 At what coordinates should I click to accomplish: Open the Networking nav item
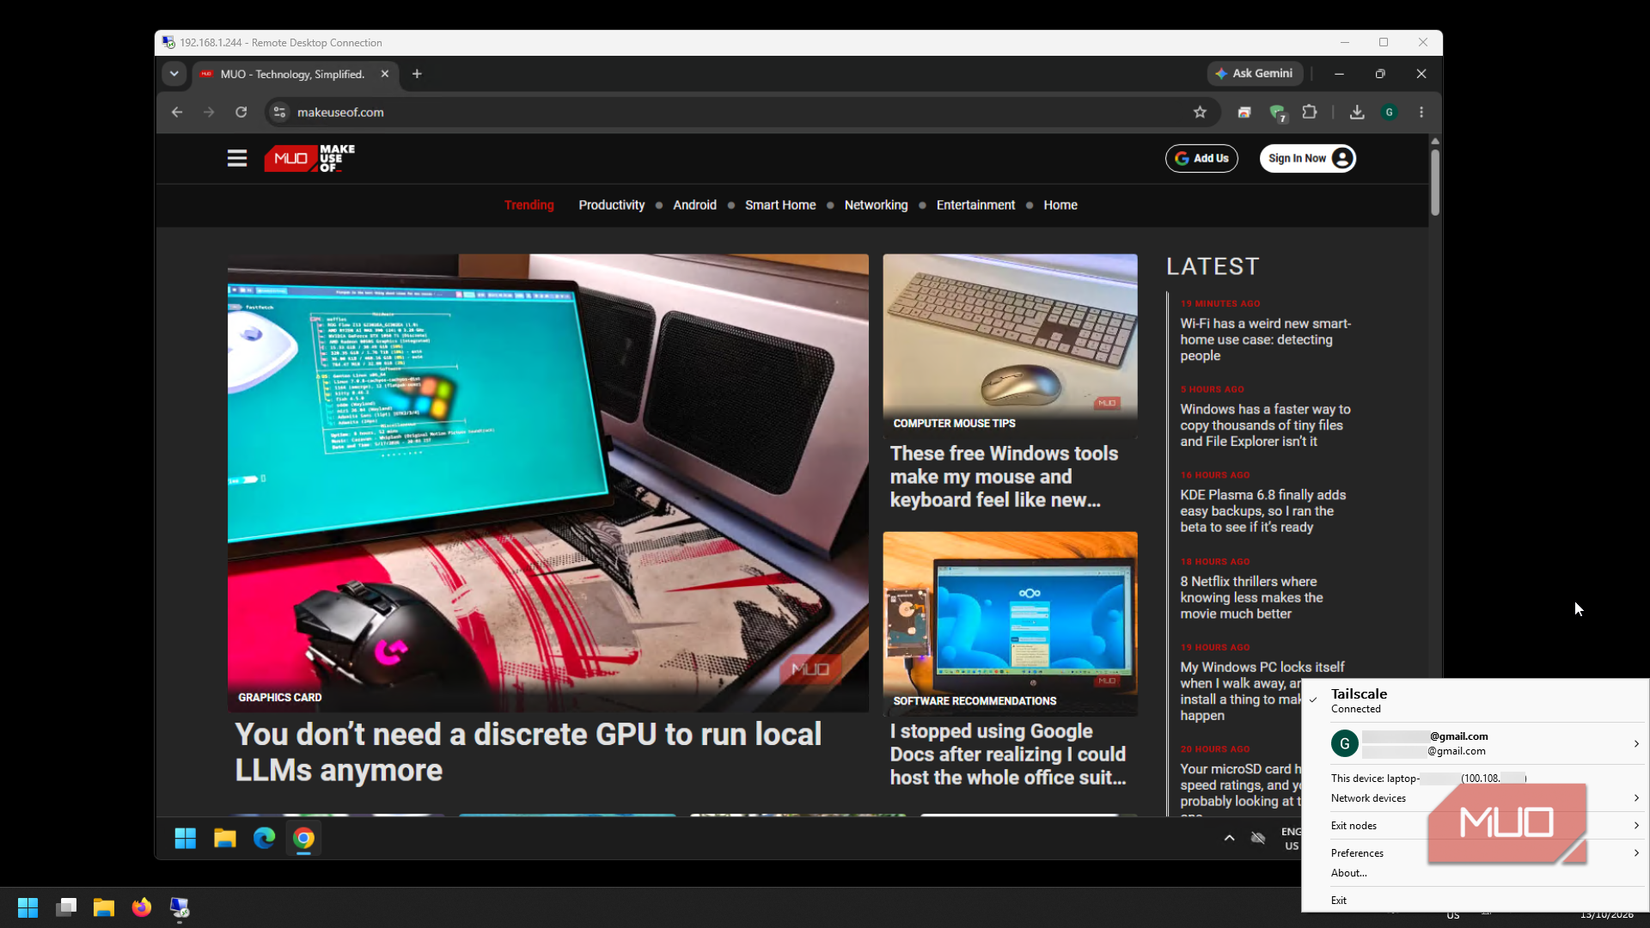click(876, 205)
